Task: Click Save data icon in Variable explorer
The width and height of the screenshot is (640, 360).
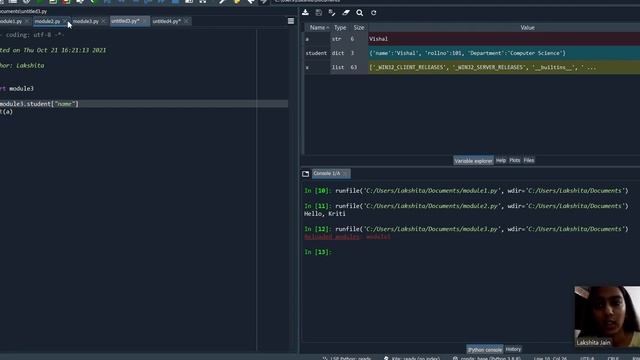Action: 319,13
